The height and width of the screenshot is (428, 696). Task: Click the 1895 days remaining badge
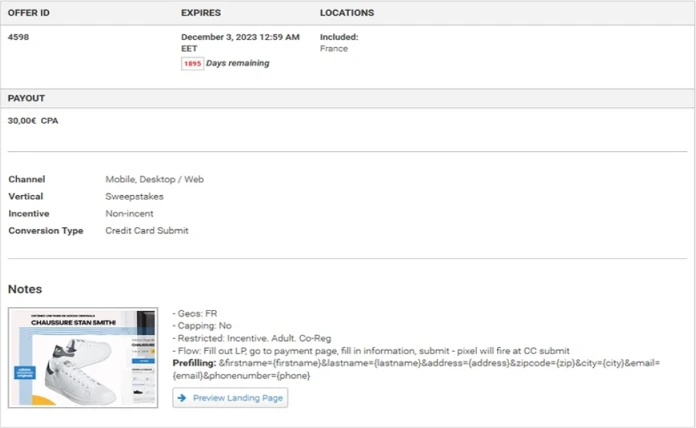click(192, 63)
